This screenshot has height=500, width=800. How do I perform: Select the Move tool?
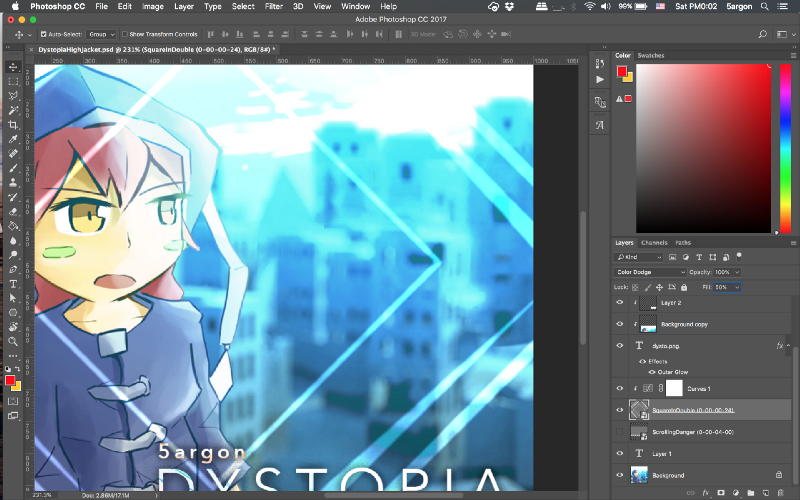pos(13,67)
